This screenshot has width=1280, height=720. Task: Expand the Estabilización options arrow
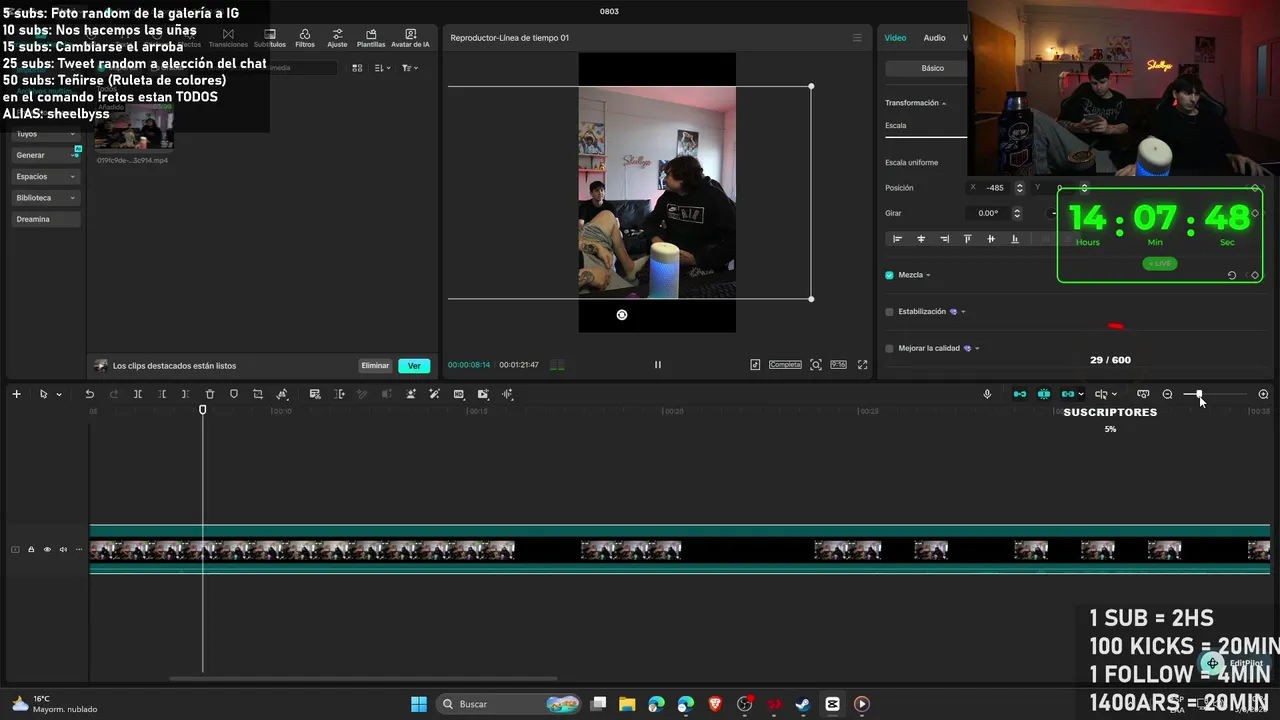(x=963, y=312)
